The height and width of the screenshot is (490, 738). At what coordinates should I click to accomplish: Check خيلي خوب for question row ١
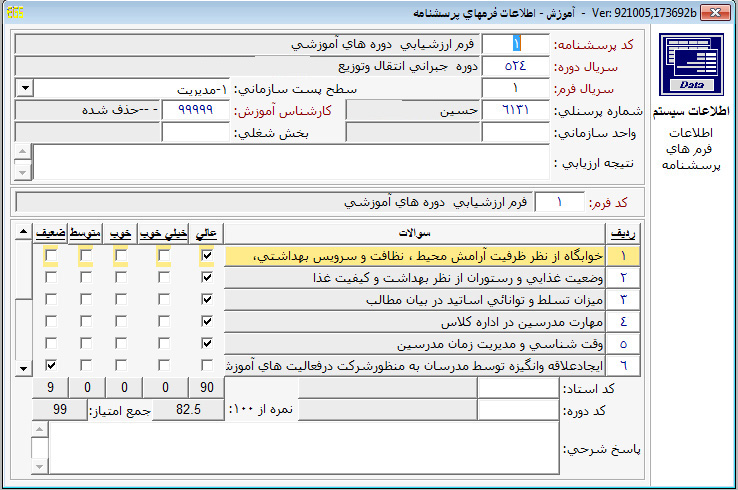tap(164, 256)
